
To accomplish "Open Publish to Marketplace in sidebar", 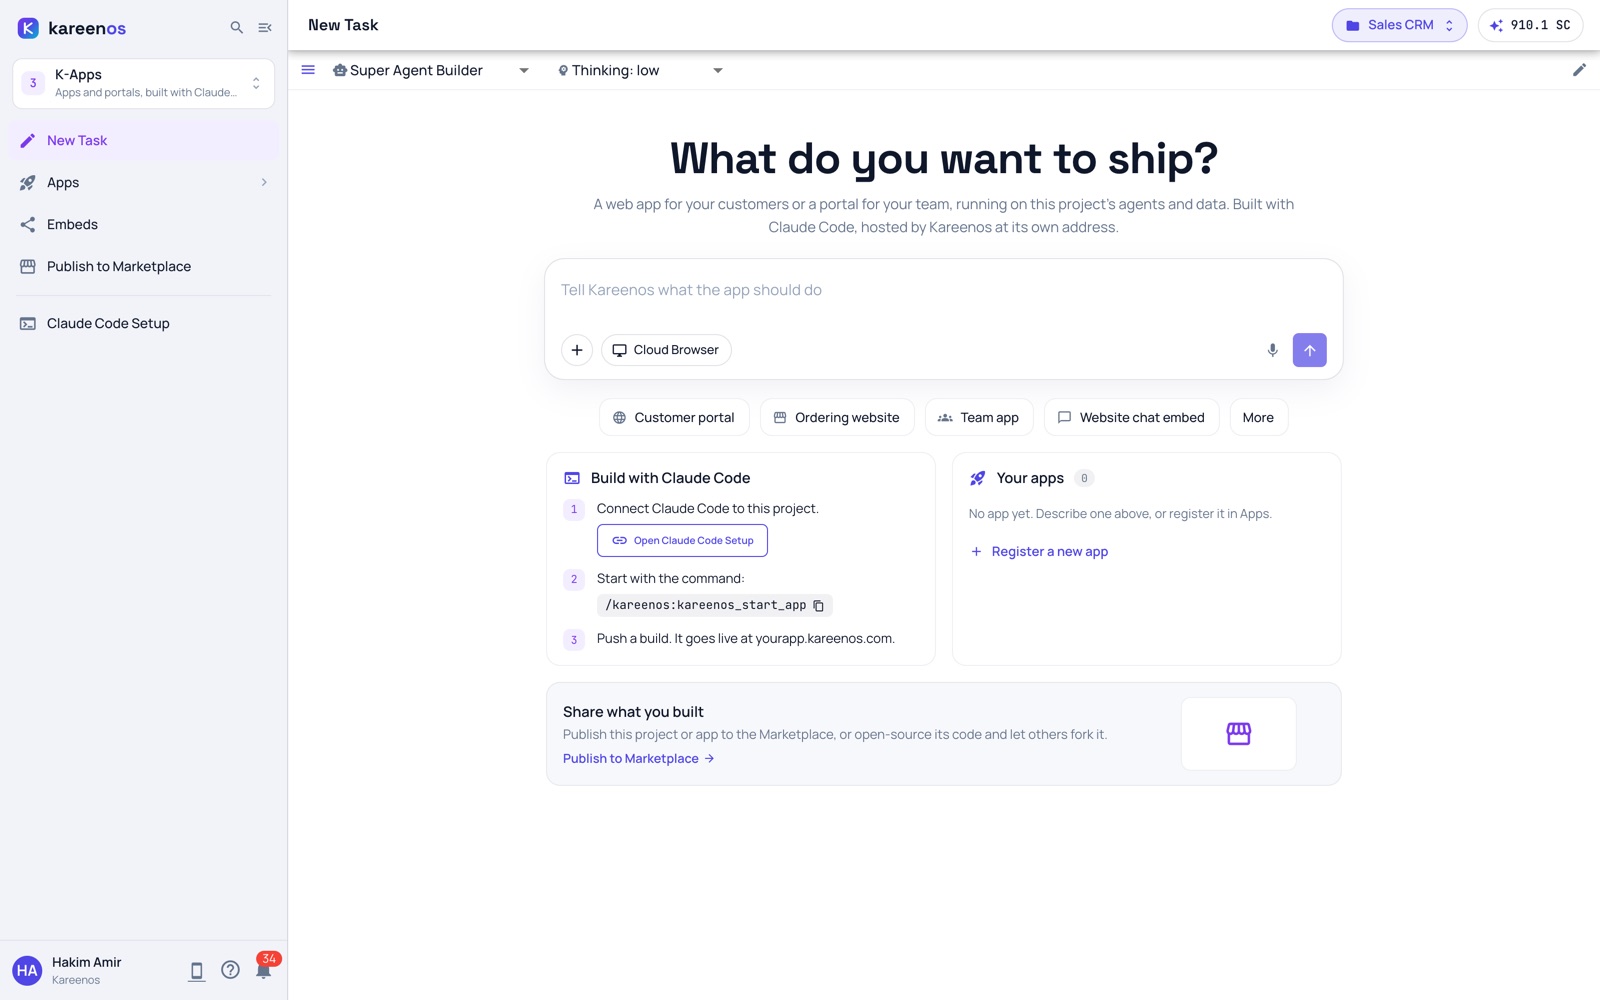I will coord(144,266).
